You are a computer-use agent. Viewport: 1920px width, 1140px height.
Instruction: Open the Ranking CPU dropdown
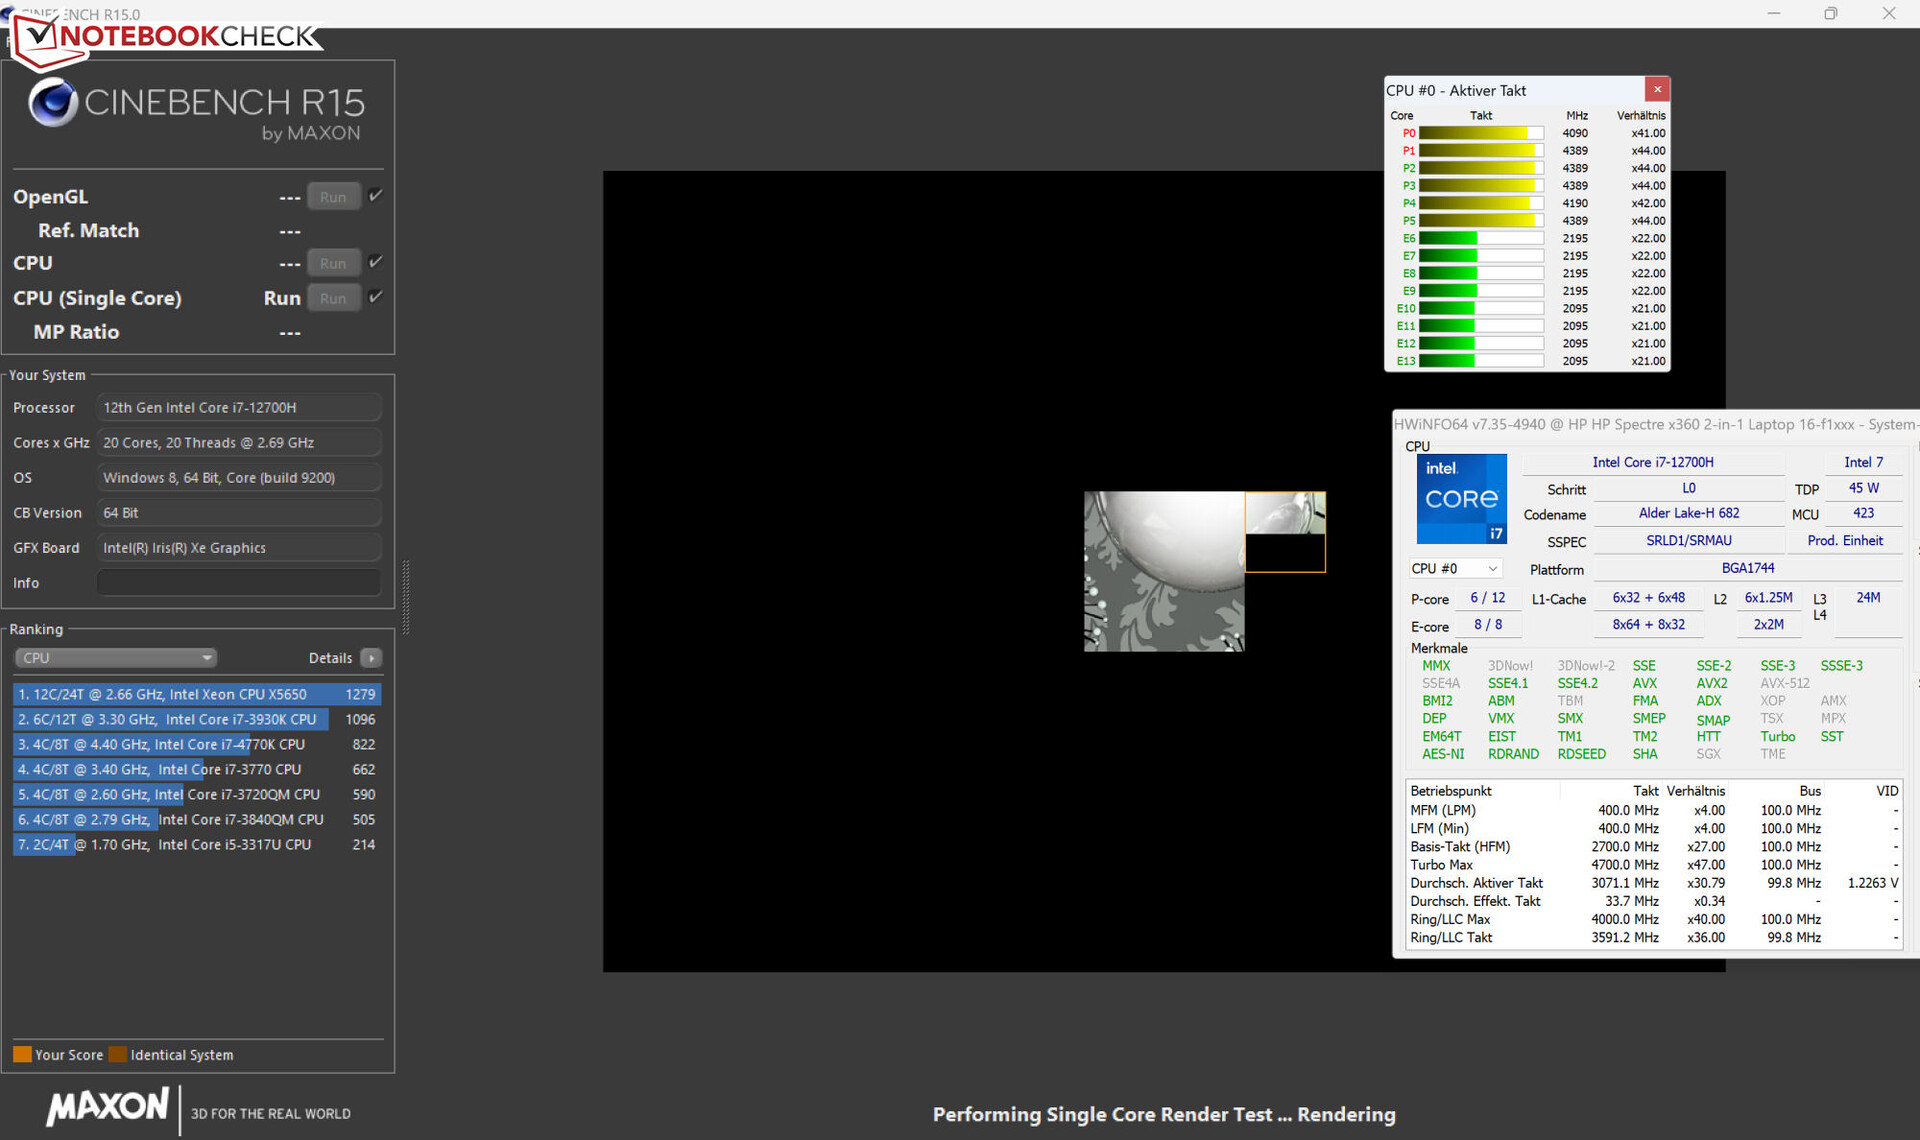pyautogui.click(x=116, y=658)
